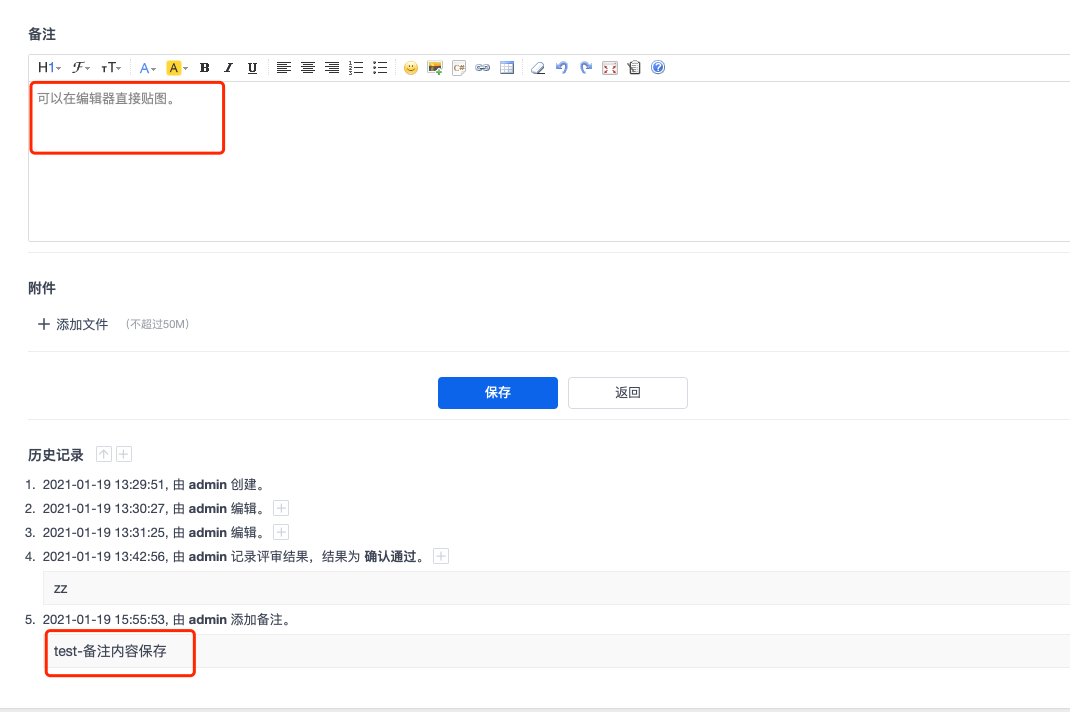1070x712 pixels.
Task: Insert a hyperlink
Action: tap(482, 68)
